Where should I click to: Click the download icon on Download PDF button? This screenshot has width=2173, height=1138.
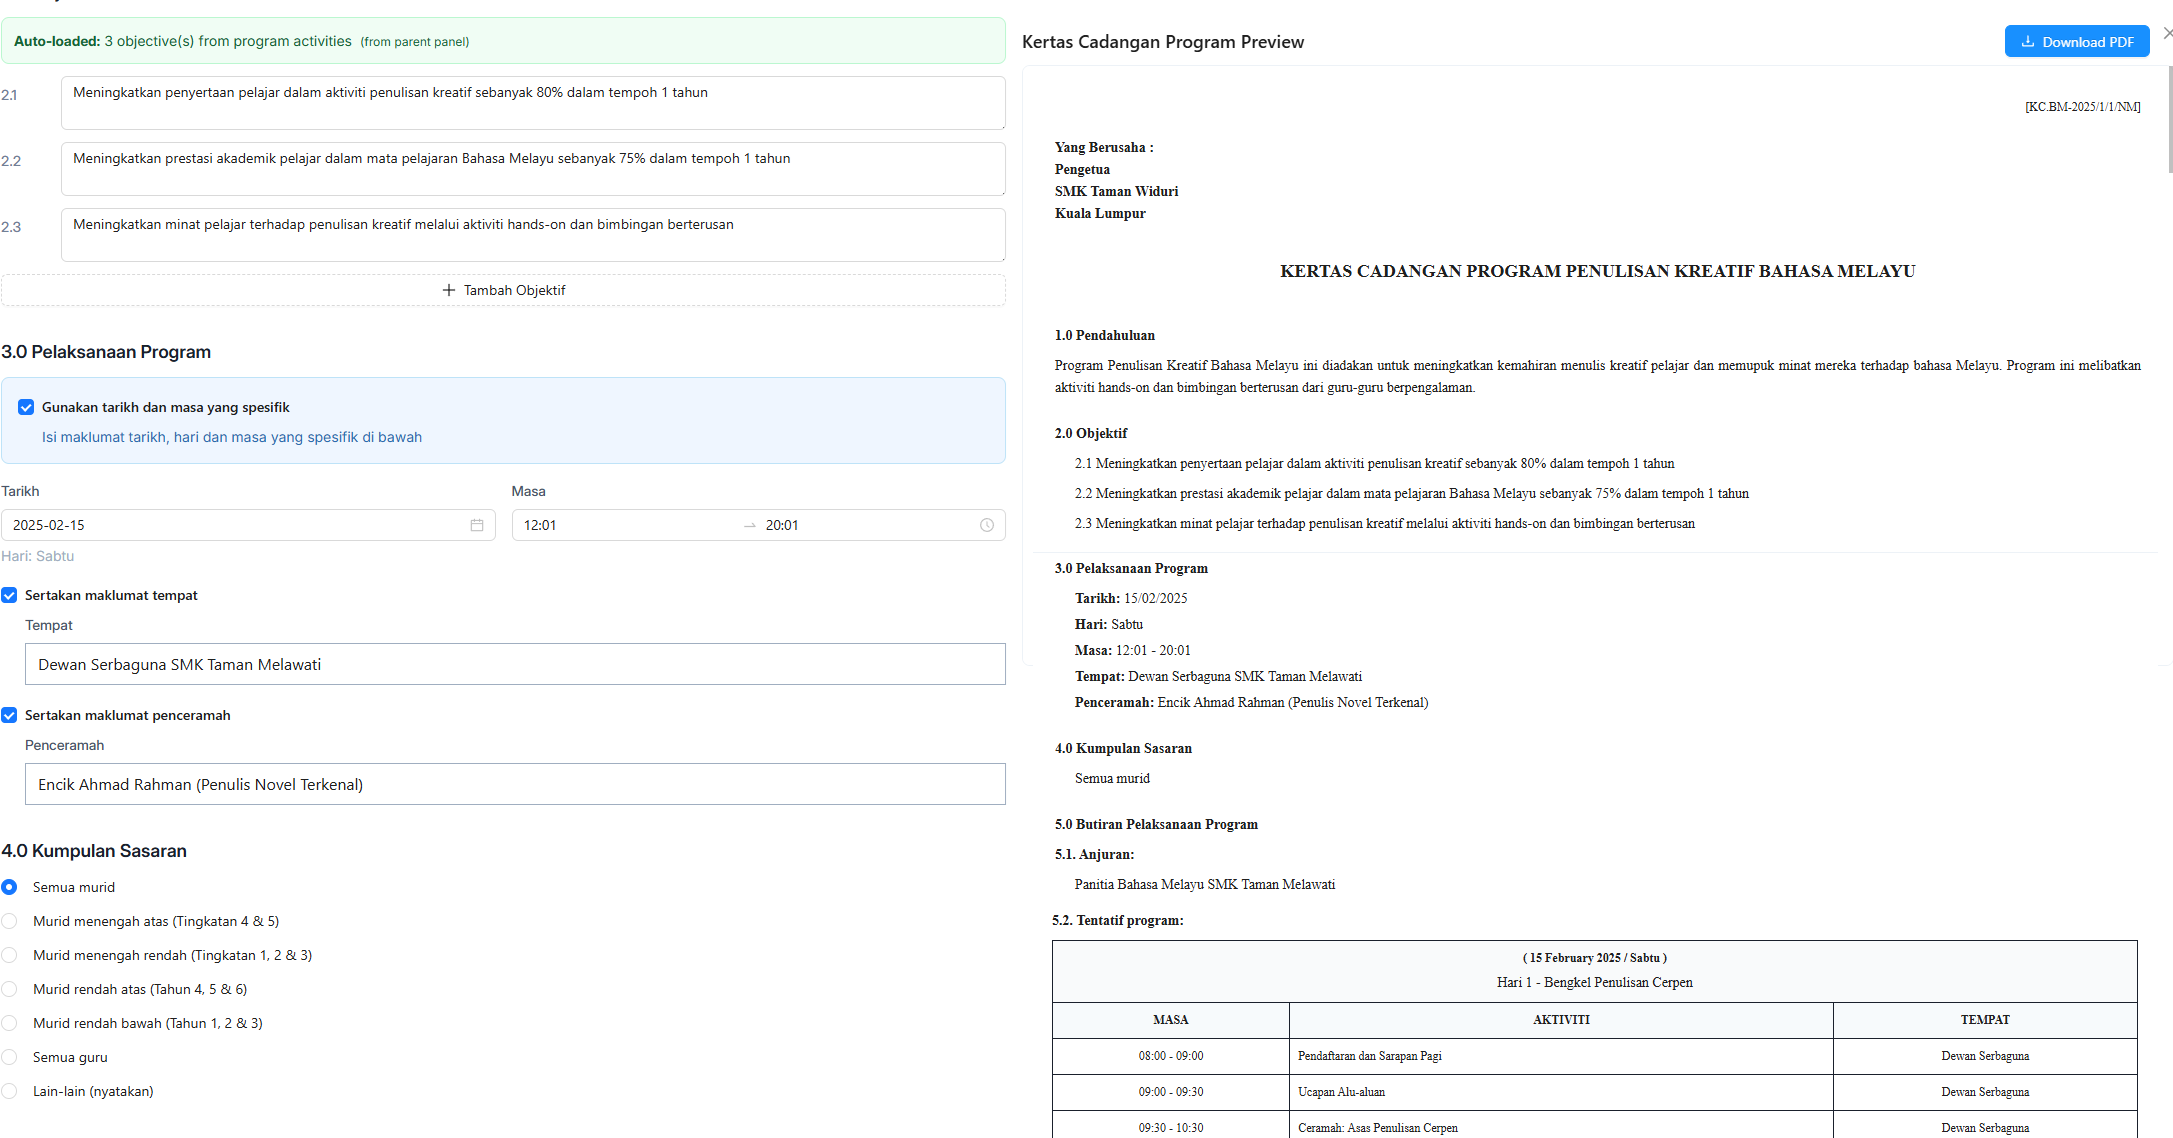(x=2028, y=41)
